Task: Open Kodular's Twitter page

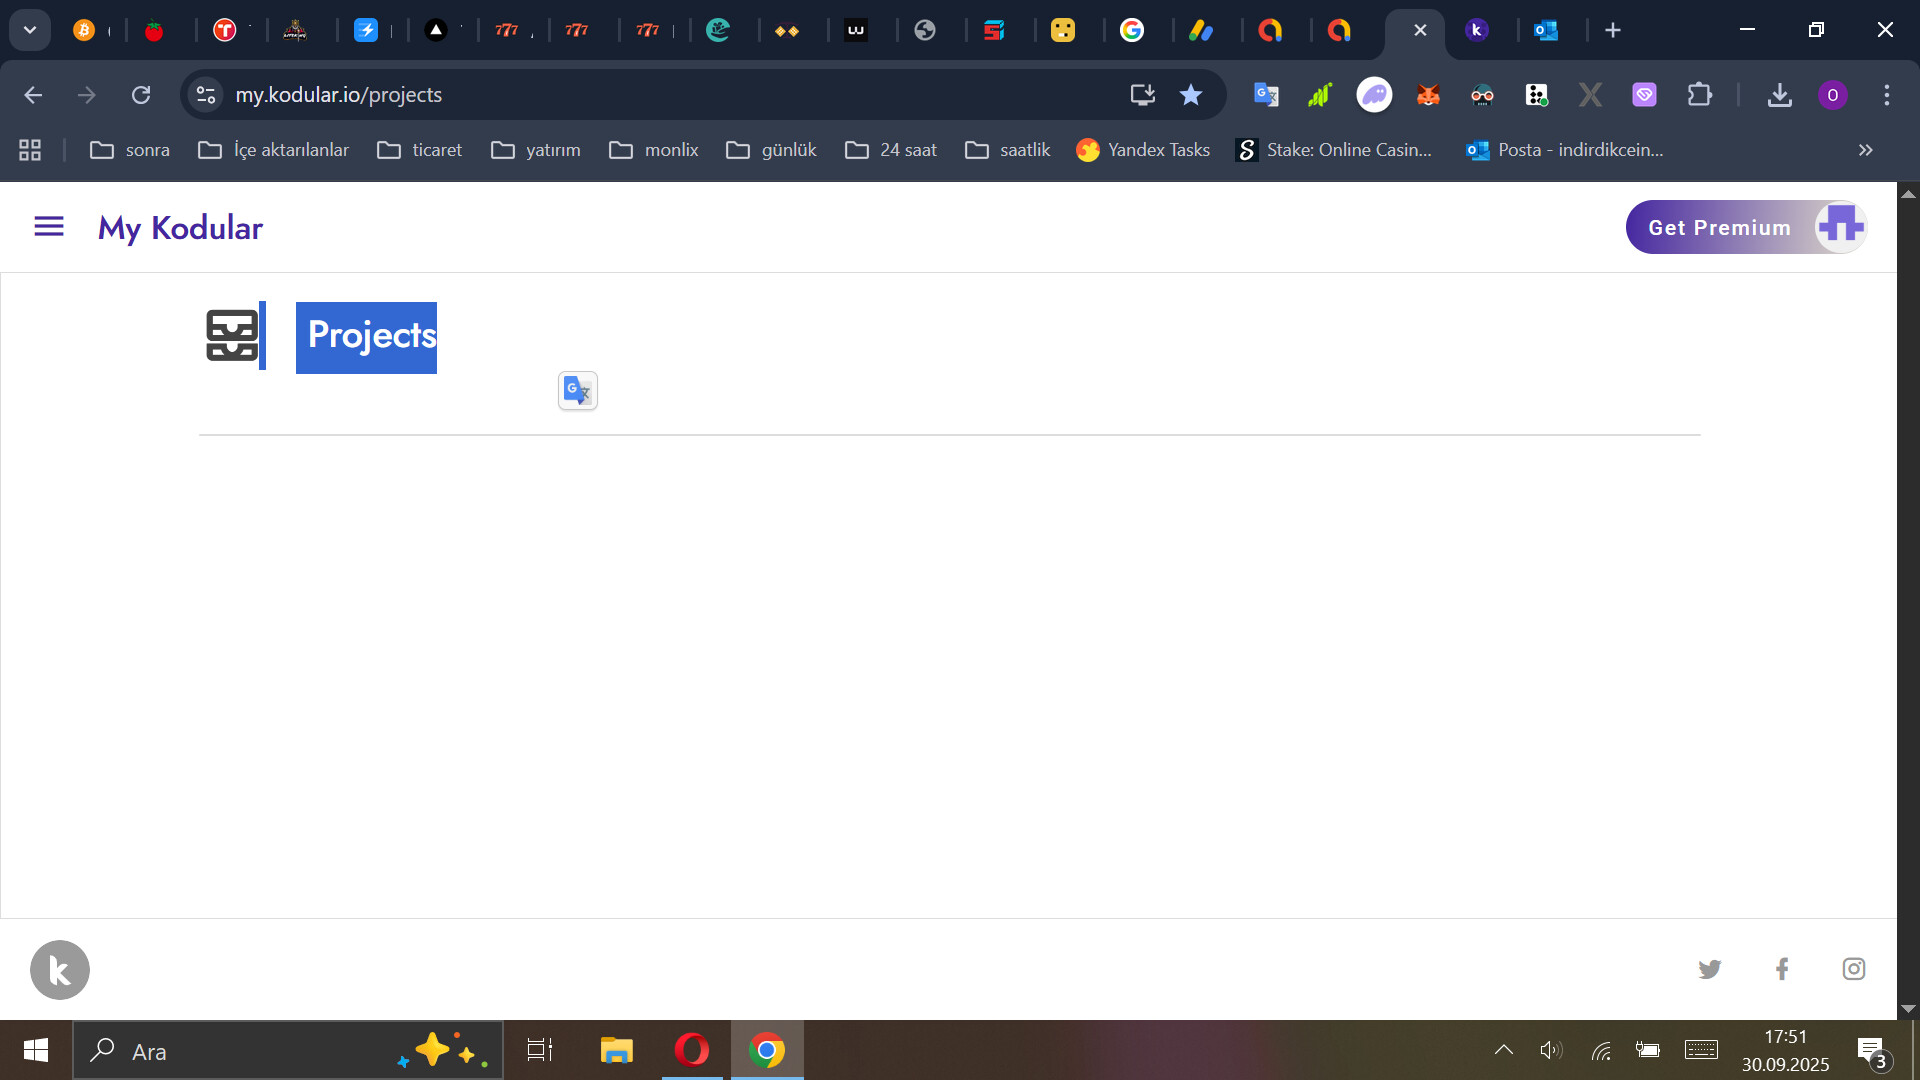Action: (1709, 969)
